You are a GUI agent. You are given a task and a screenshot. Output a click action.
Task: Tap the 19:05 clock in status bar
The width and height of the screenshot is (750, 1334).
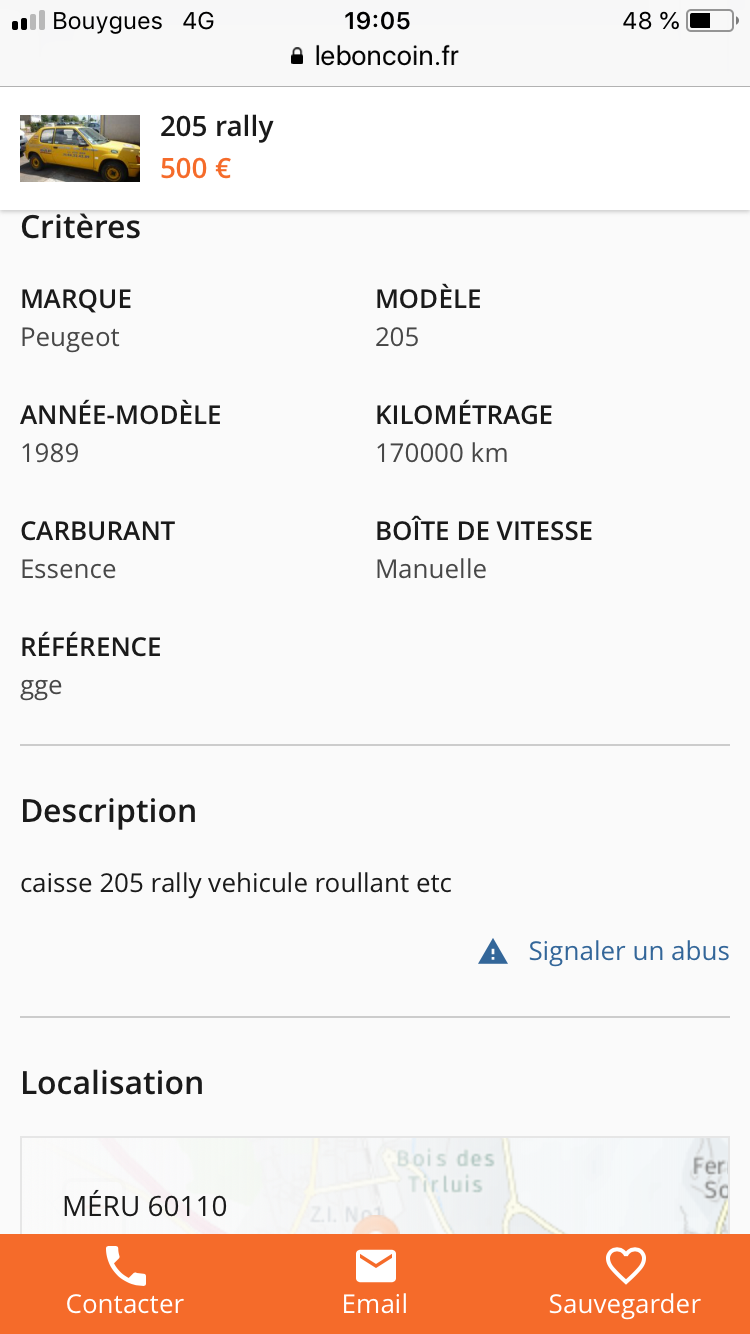377,21
